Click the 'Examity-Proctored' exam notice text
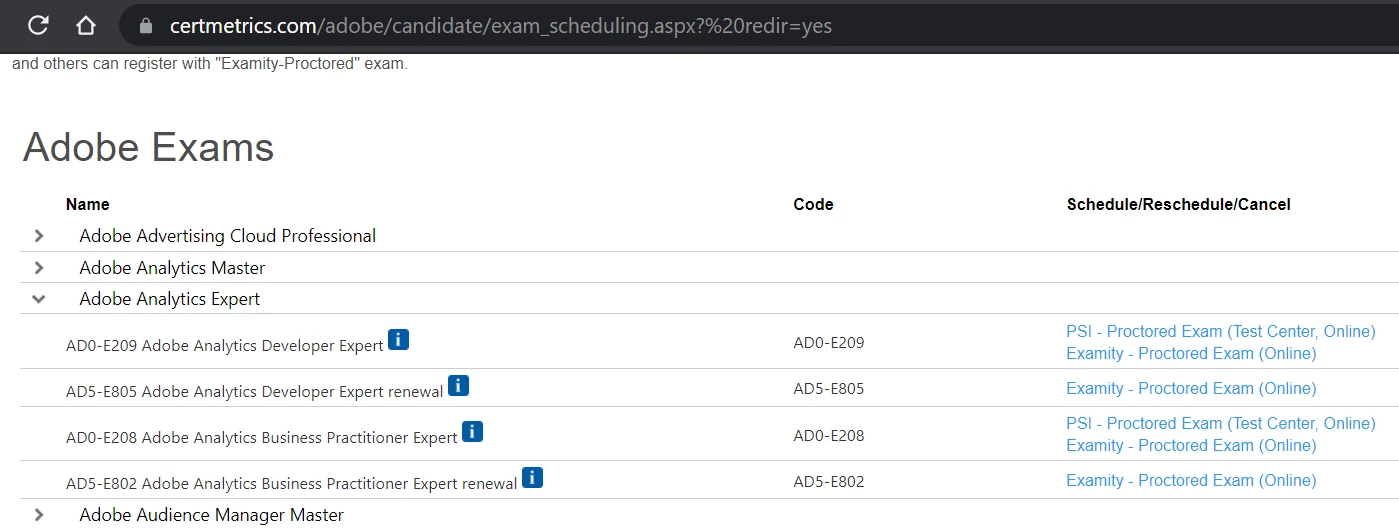This screenshot has width=1399, height=529. (x=210, y=64)
